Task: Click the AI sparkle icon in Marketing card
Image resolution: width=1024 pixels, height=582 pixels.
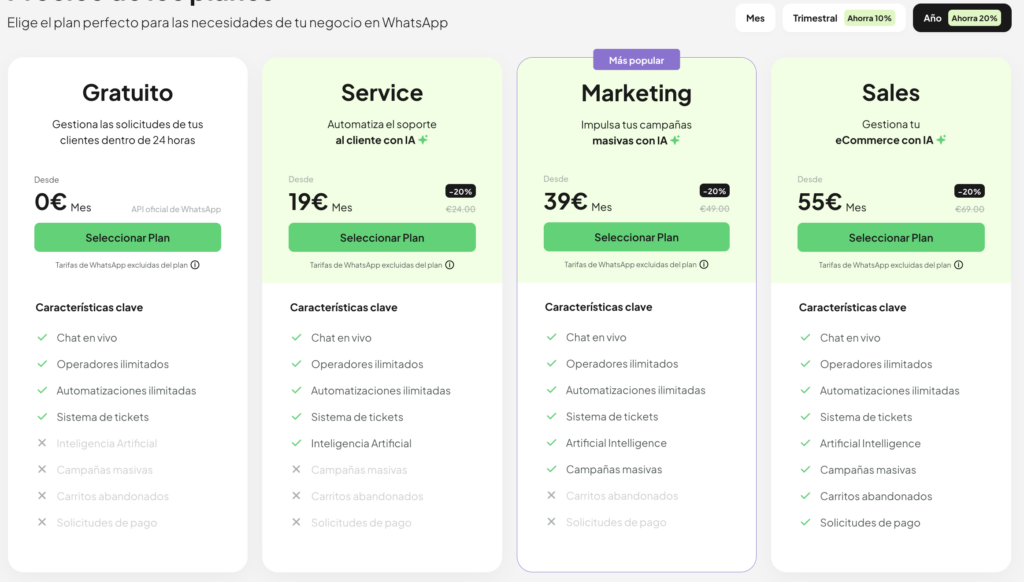Action: pos(675,140)
